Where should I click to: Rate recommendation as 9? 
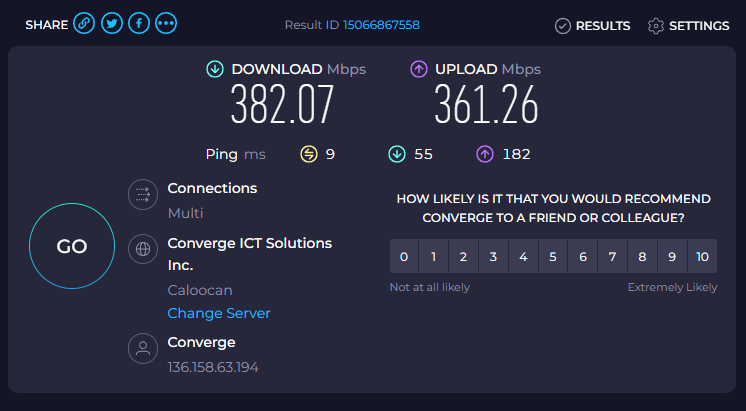click(672, 256)
